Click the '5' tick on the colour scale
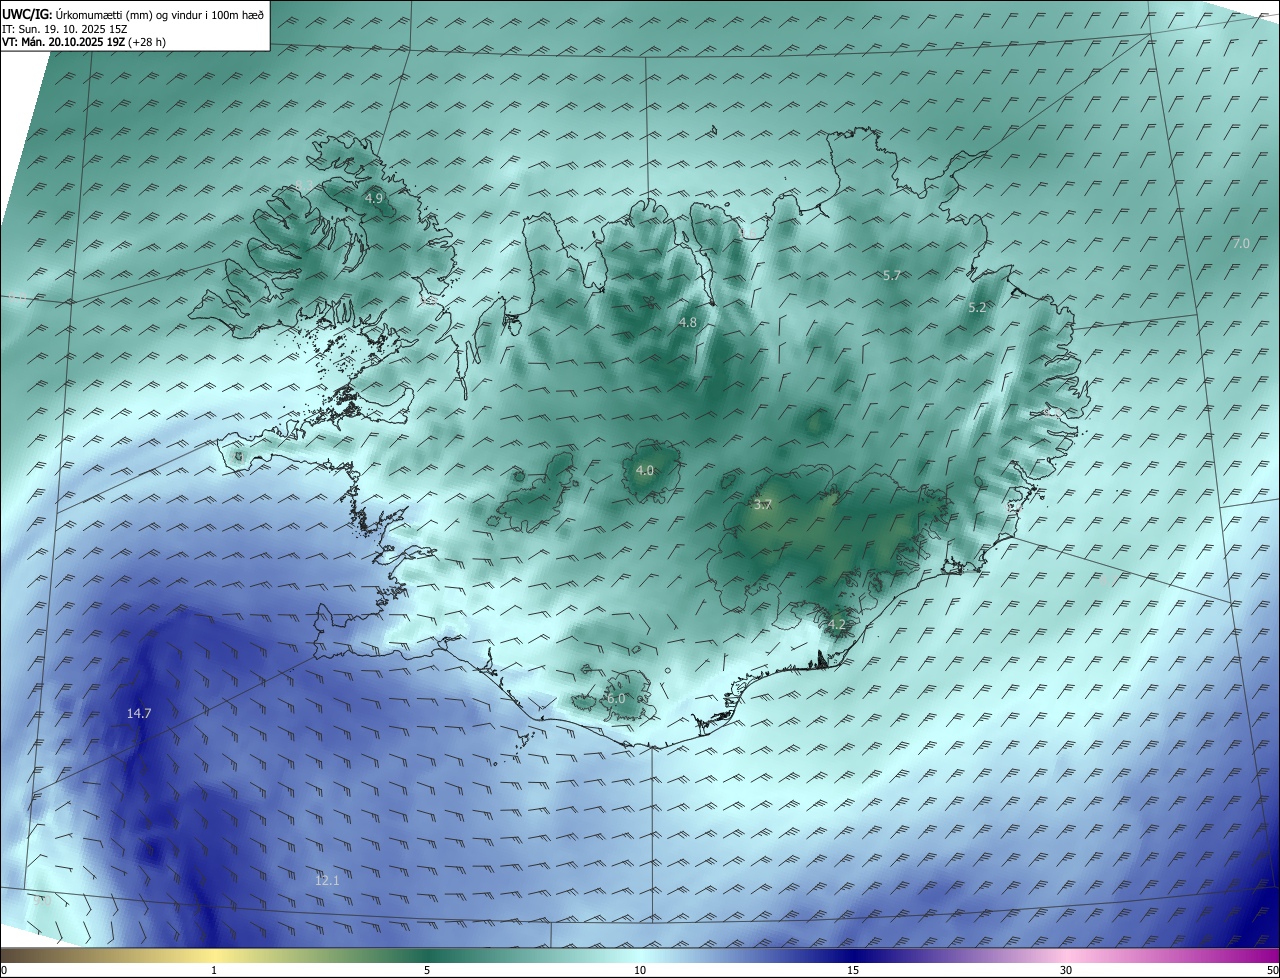This screenshot has width=1280, height=978. 427,970
